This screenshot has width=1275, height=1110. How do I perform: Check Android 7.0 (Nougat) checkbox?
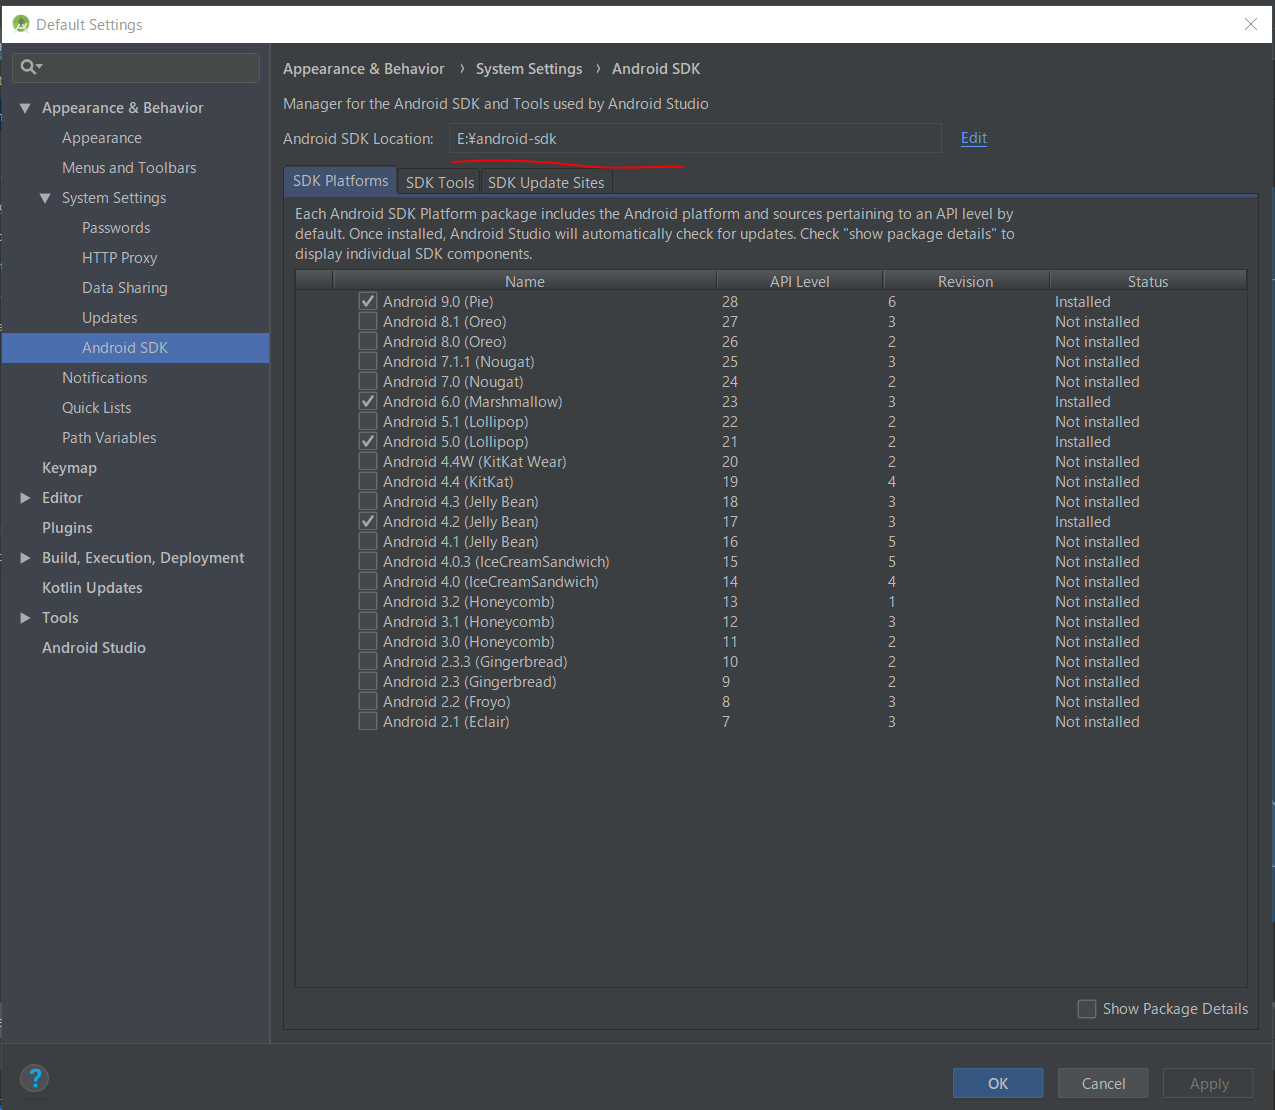point(368,382)
